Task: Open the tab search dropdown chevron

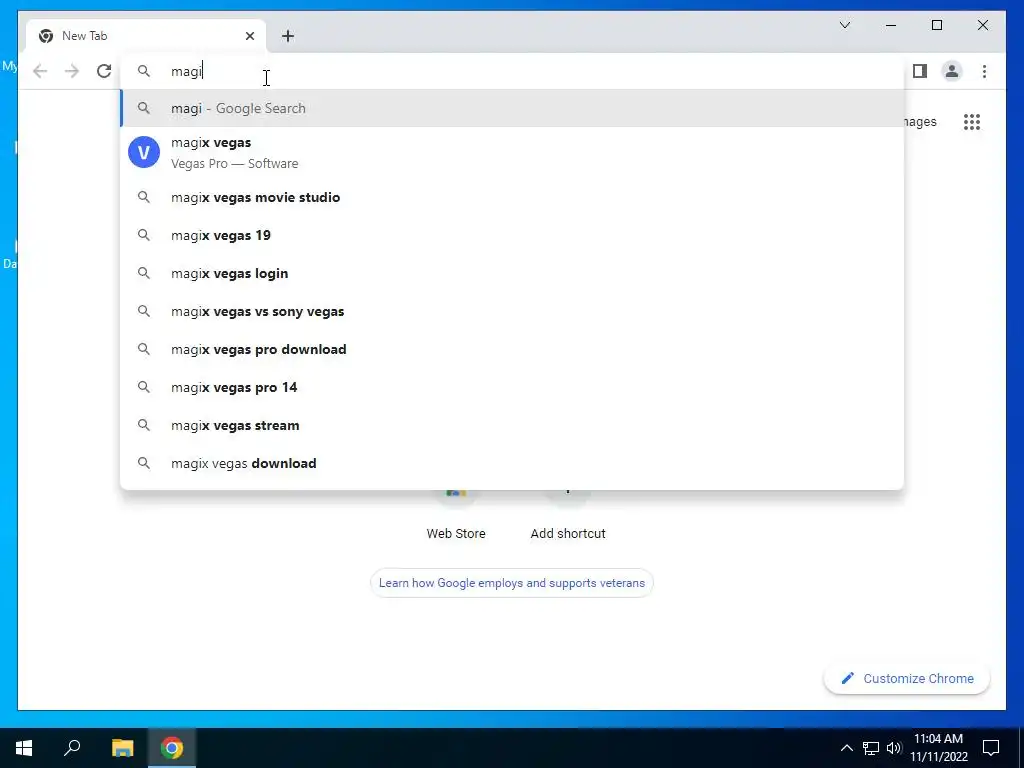Action: 844,25
